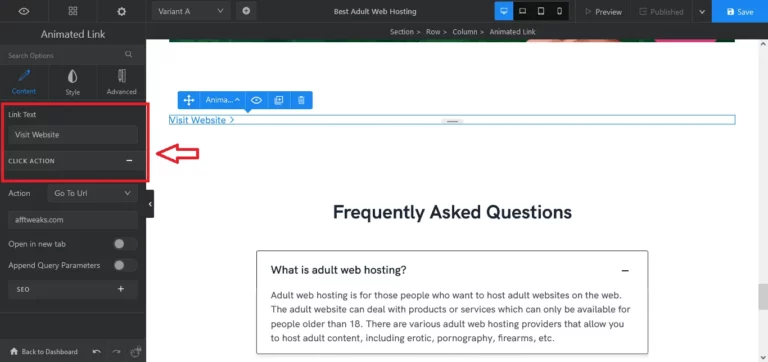Click the page vertical scrollbar thumb

tap(763, 296)
